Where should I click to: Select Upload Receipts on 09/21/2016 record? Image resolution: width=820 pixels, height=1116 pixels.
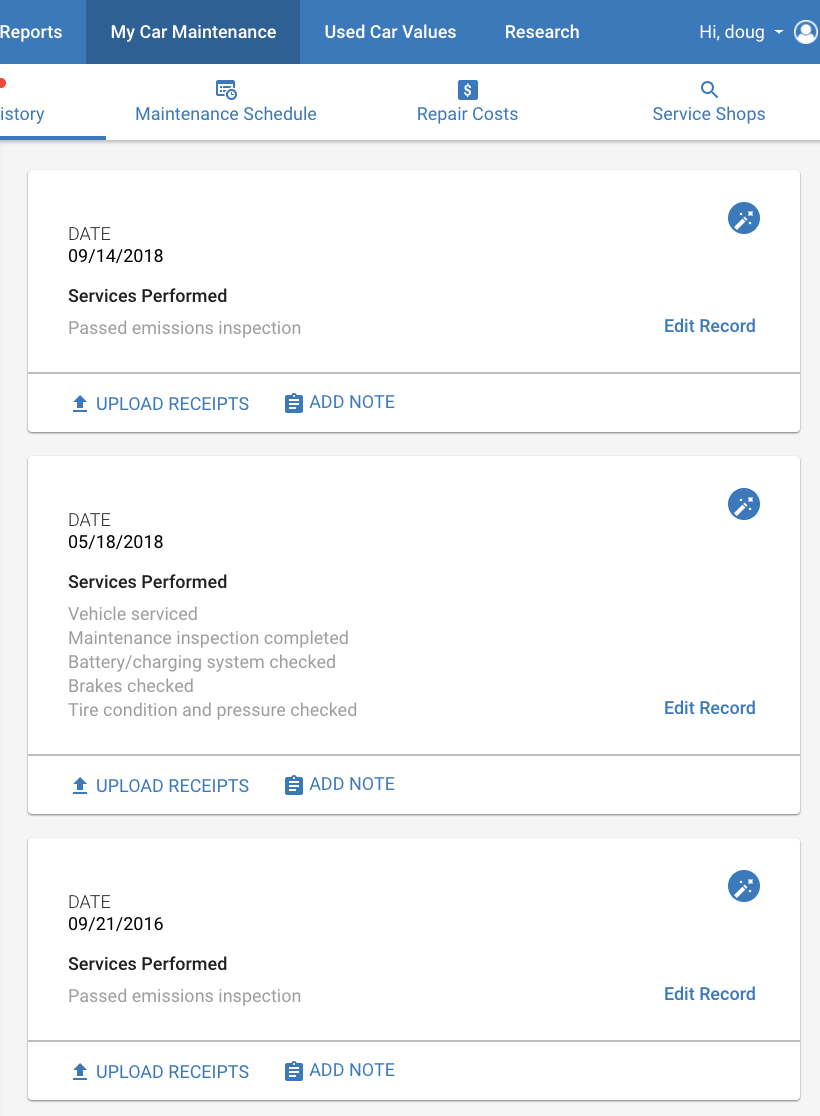[161, 1072]
